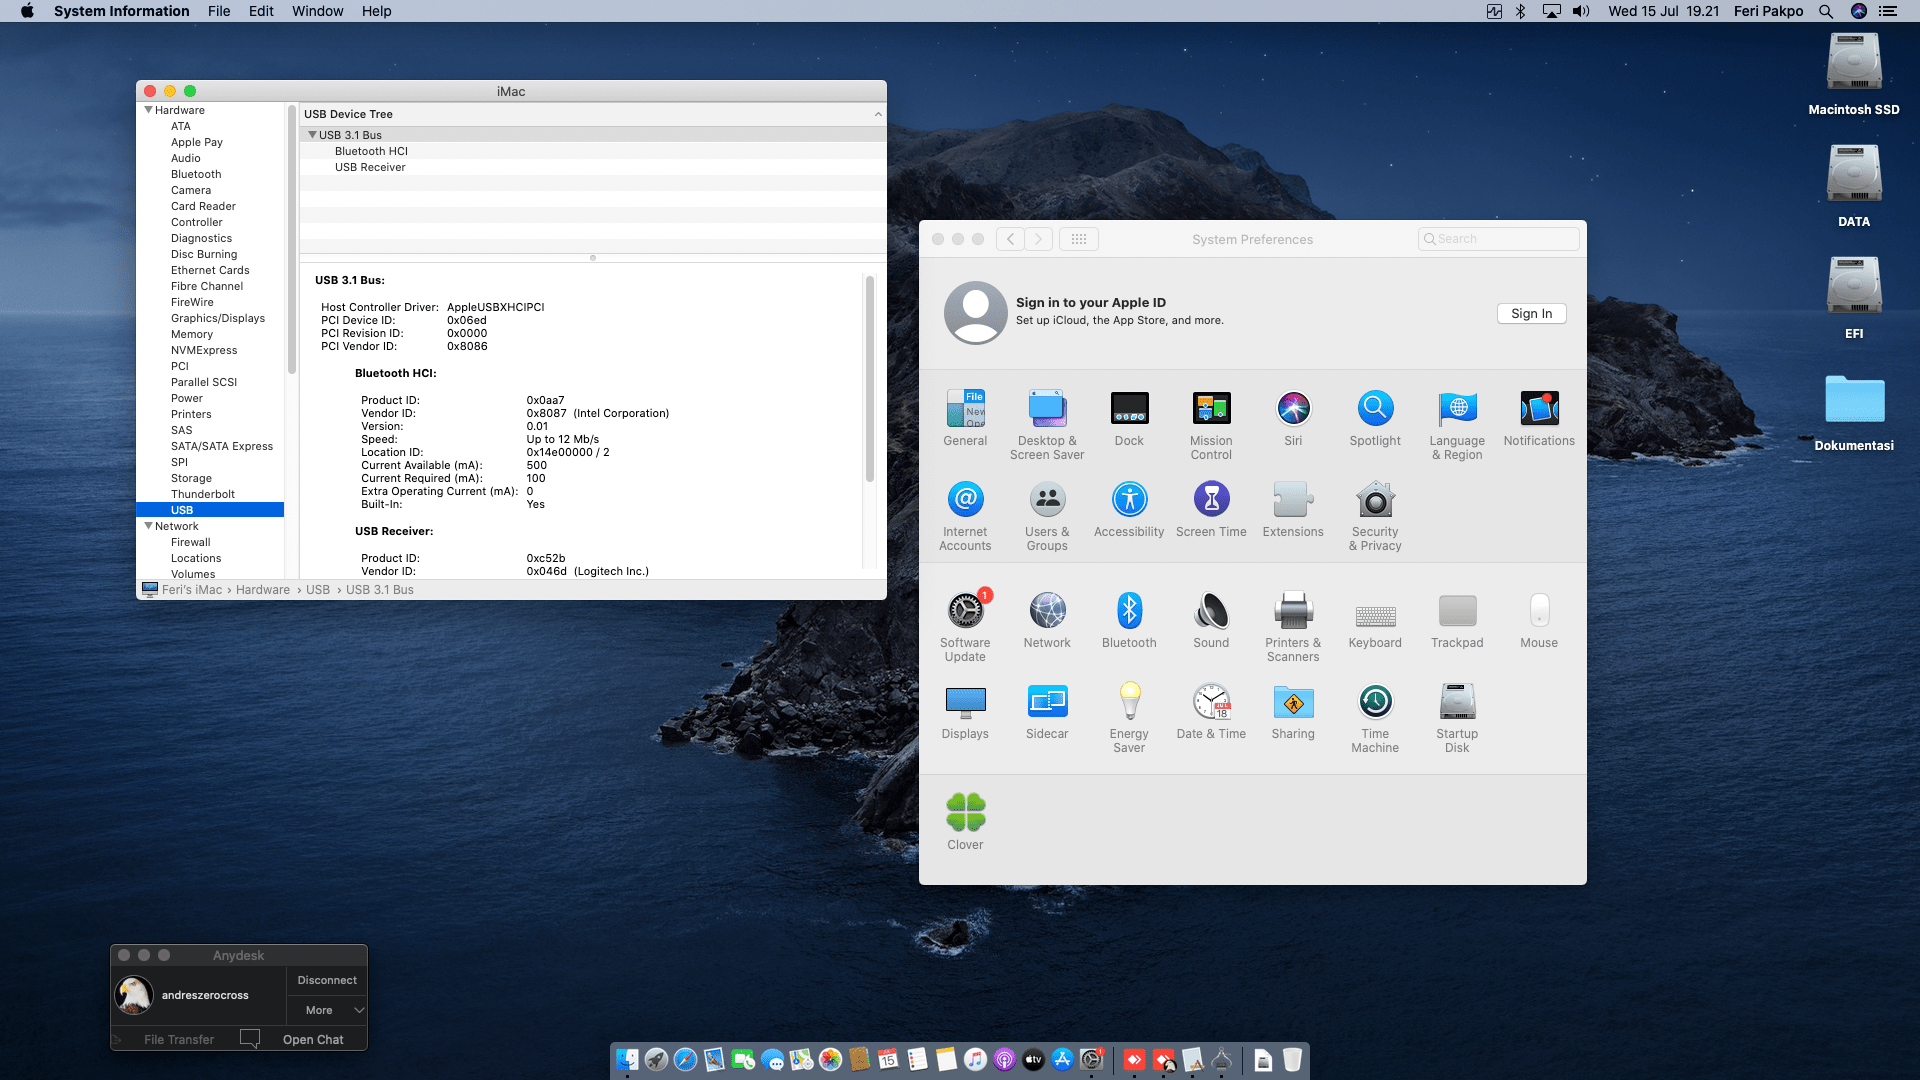Disconnect the Anydesk session
The width and height of the screenshot is (1920, 1080).
coord(327,980)
